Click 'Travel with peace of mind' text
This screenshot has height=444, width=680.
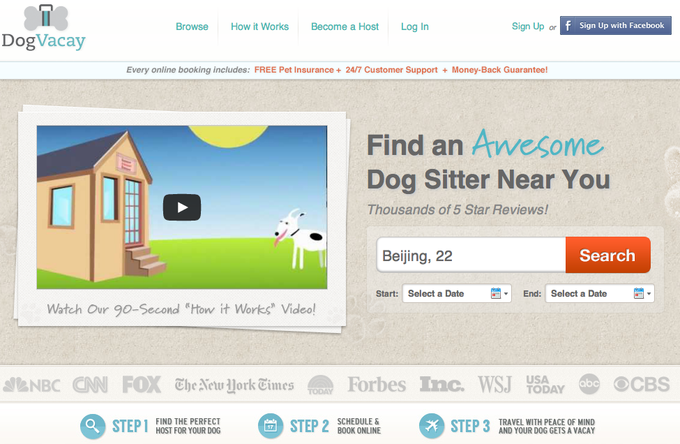(x=546, y=426)
